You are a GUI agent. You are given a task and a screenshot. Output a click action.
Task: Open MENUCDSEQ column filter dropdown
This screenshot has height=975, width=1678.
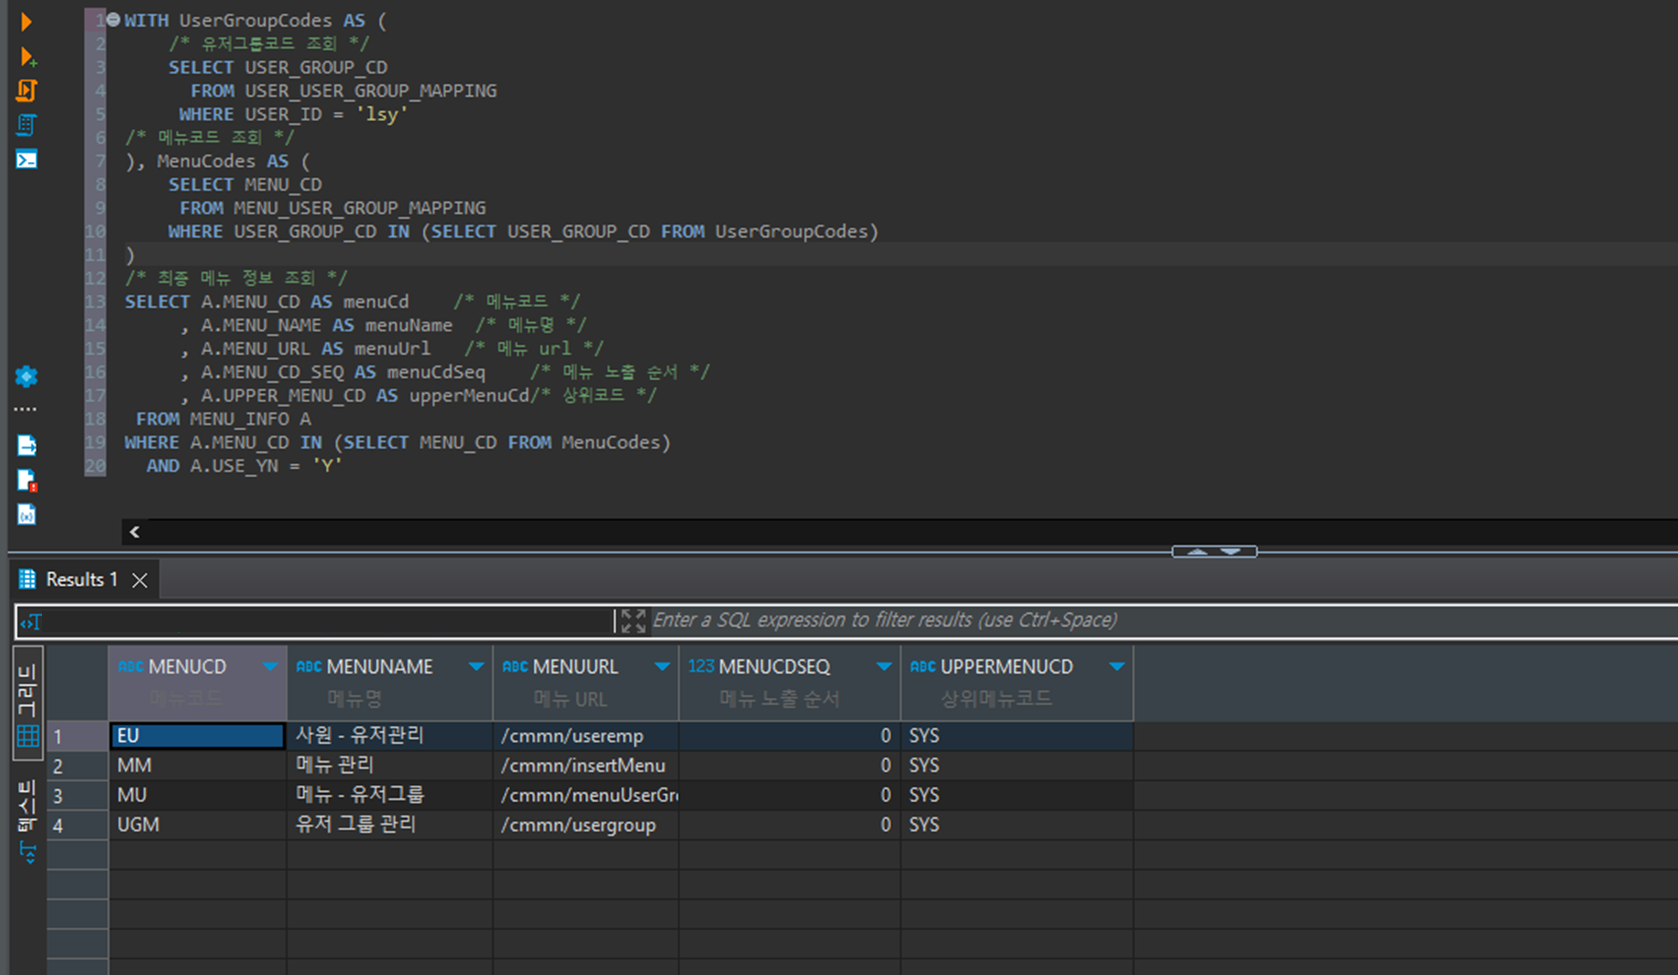(884, 667)
